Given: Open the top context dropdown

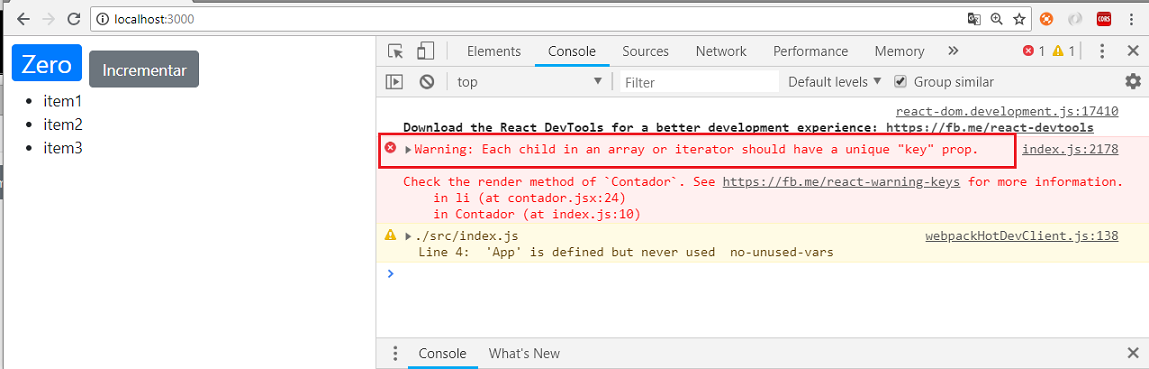Looking at the screenshot, I should coord(529,82).
